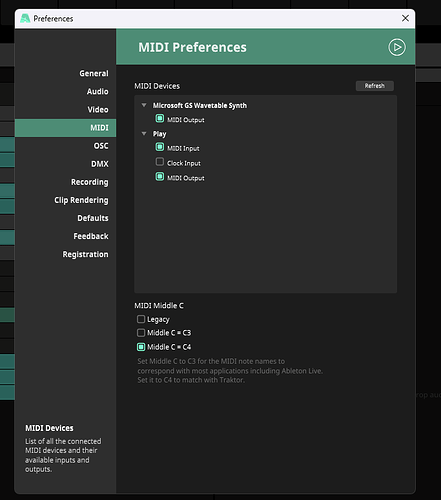
Task: Collapse the Play device tree
Action: [144, 134]
